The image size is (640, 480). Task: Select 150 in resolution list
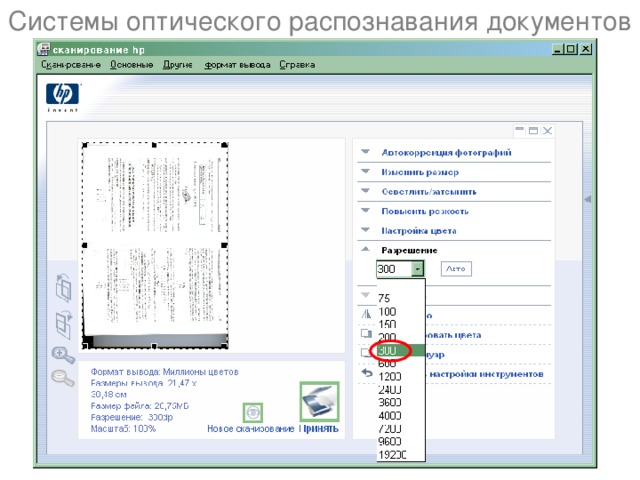(387, 324)
